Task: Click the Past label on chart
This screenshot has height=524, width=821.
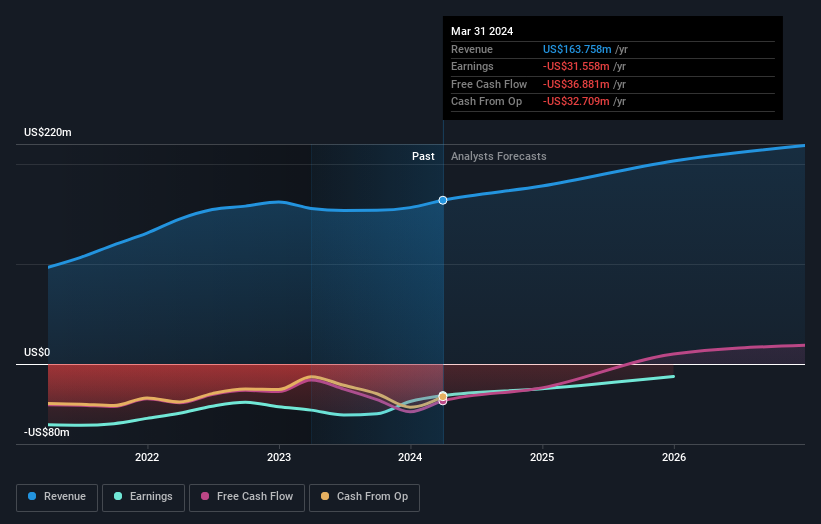Action: 423,157
